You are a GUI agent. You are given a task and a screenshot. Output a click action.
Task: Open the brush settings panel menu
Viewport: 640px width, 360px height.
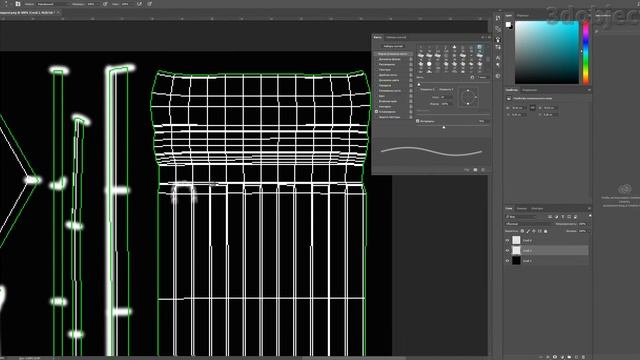click(x=489, y=37)
